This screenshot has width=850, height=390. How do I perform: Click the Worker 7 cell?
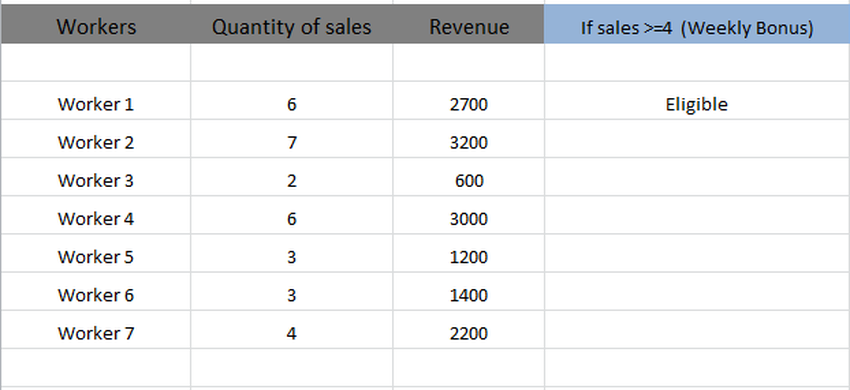[x=96, y=329]
